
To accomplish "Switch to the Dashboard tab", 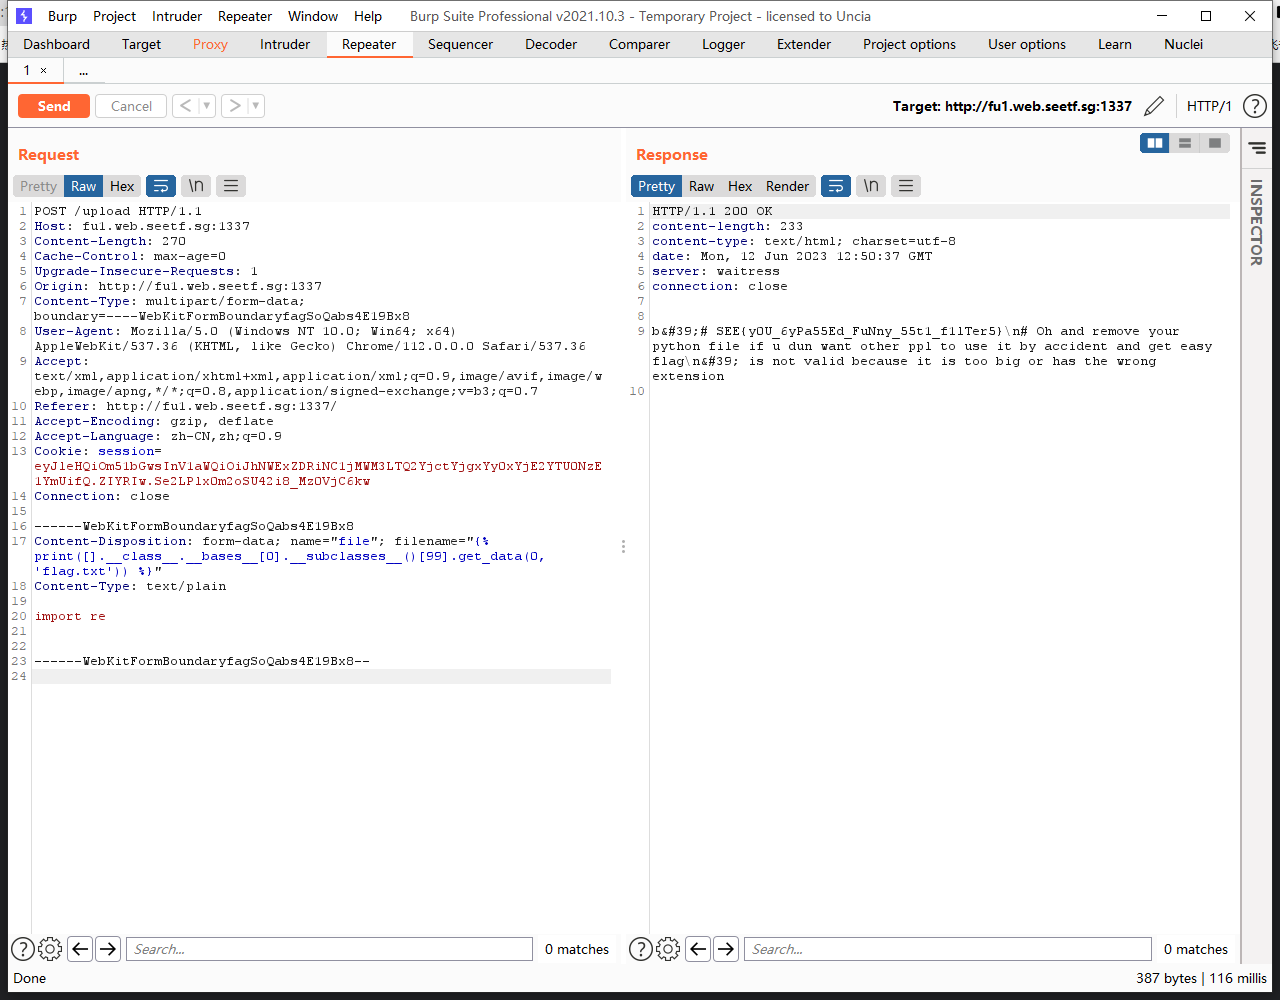I will pos(57,44).
